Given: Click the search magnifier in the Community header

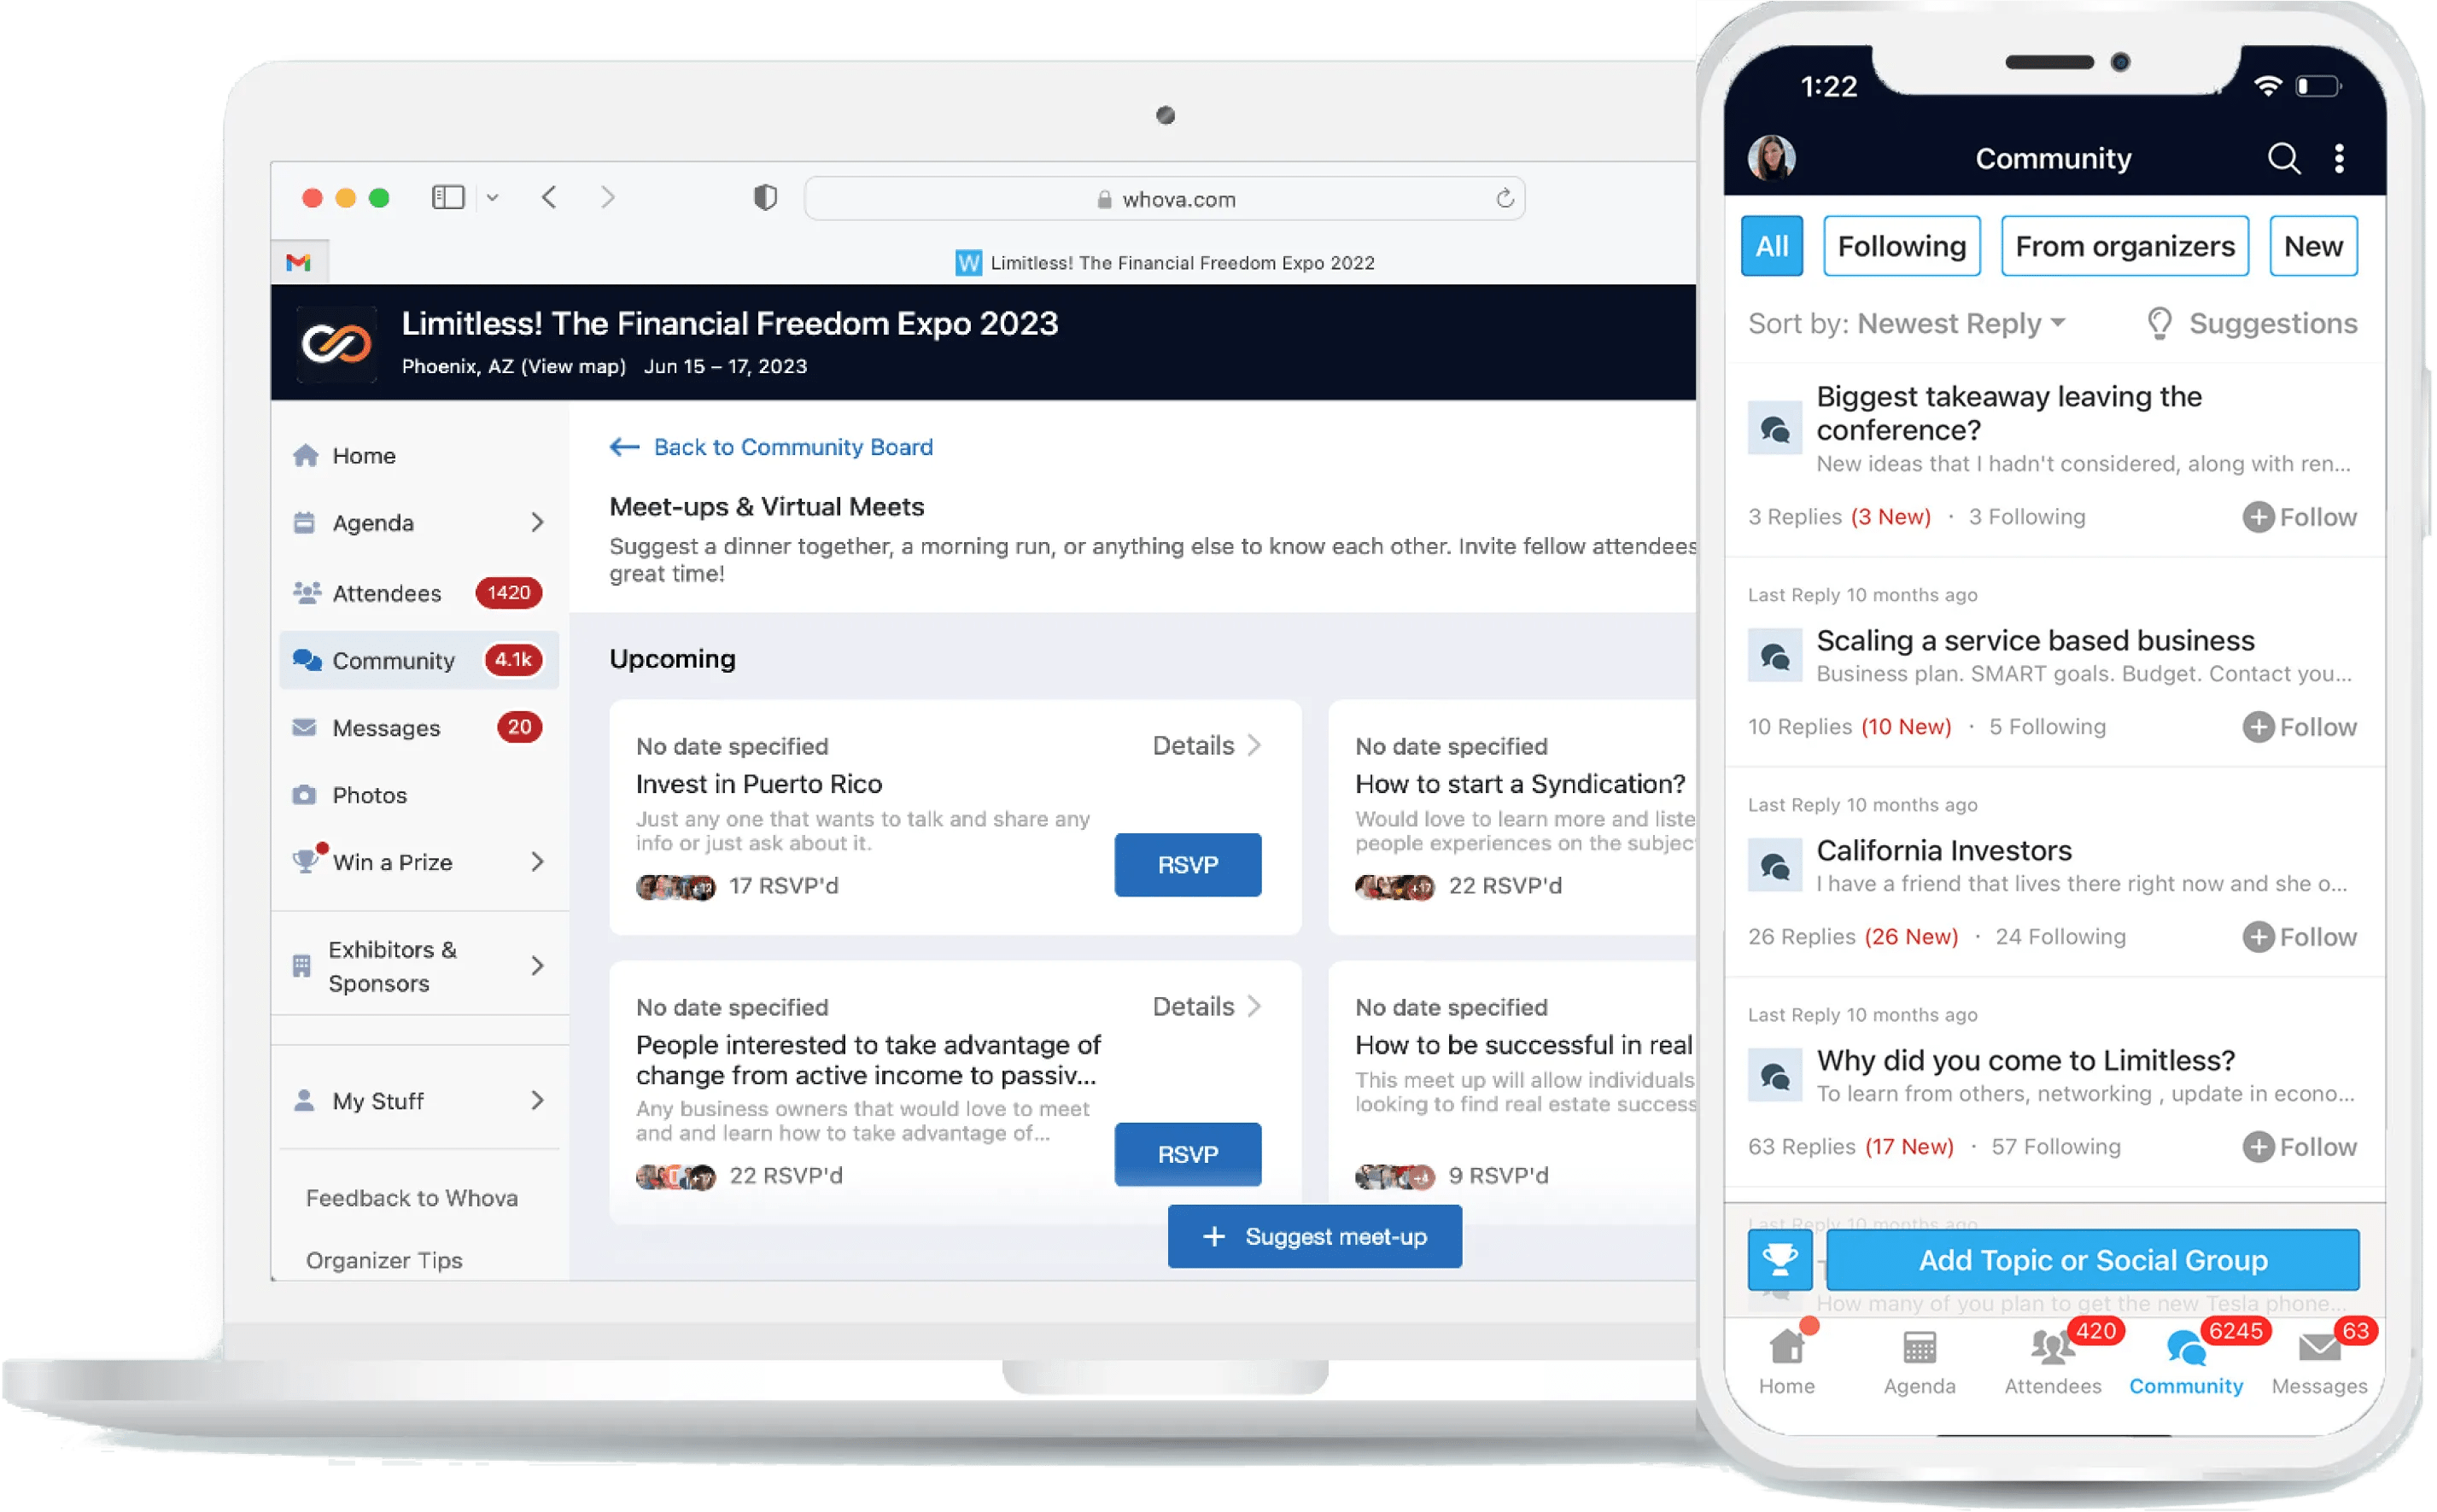Looking at the screenshot, I should click(x=2283, y=158).
